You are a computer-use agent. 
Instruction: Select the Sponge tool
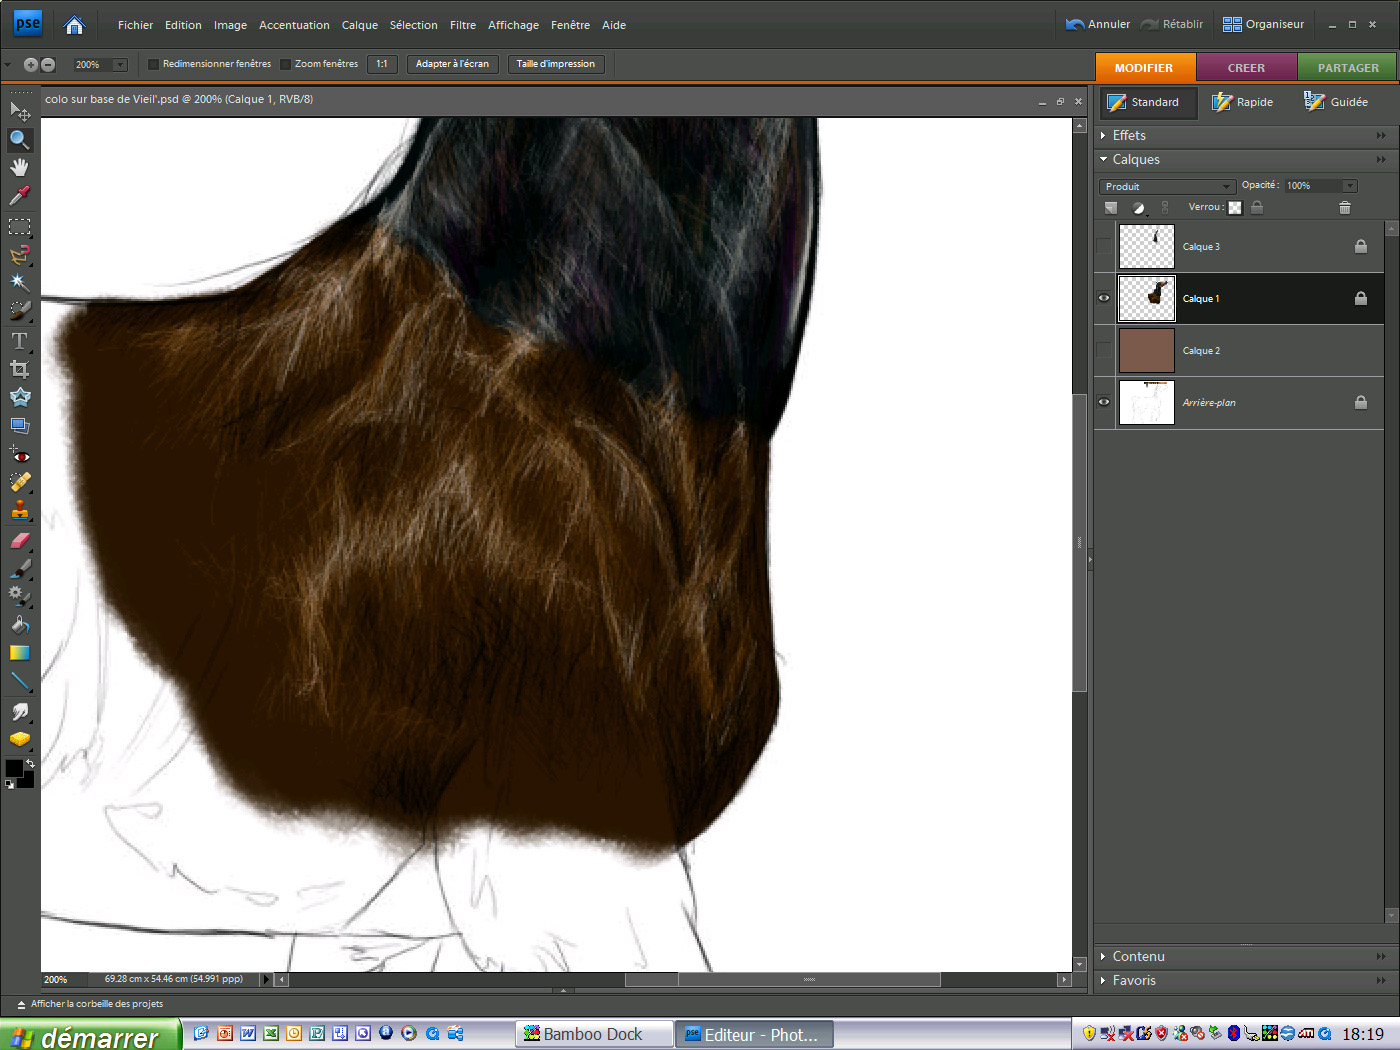[x=19, y=739]
